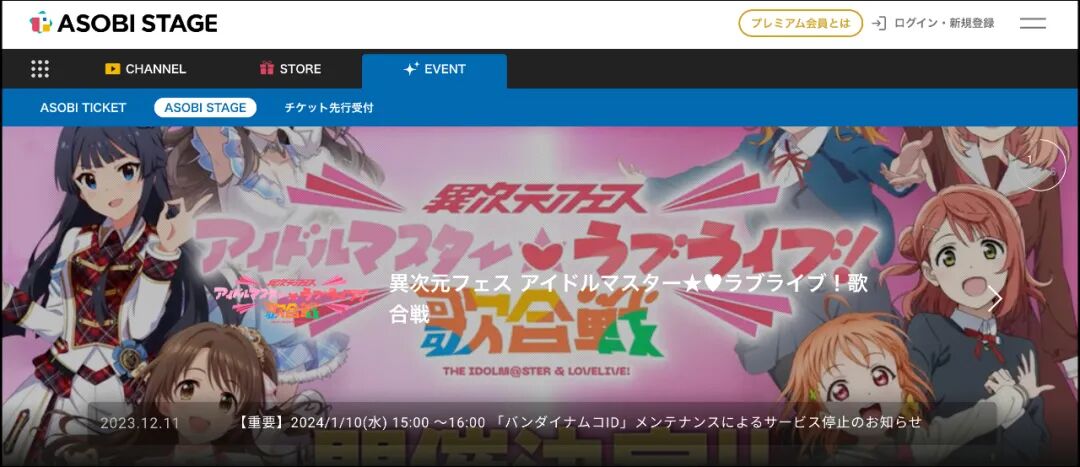Click the 2023.12.11 news date
Image resolution: width=1080 pixels, height=467 pixels.
pyautogui.click(x=140, y=423)
